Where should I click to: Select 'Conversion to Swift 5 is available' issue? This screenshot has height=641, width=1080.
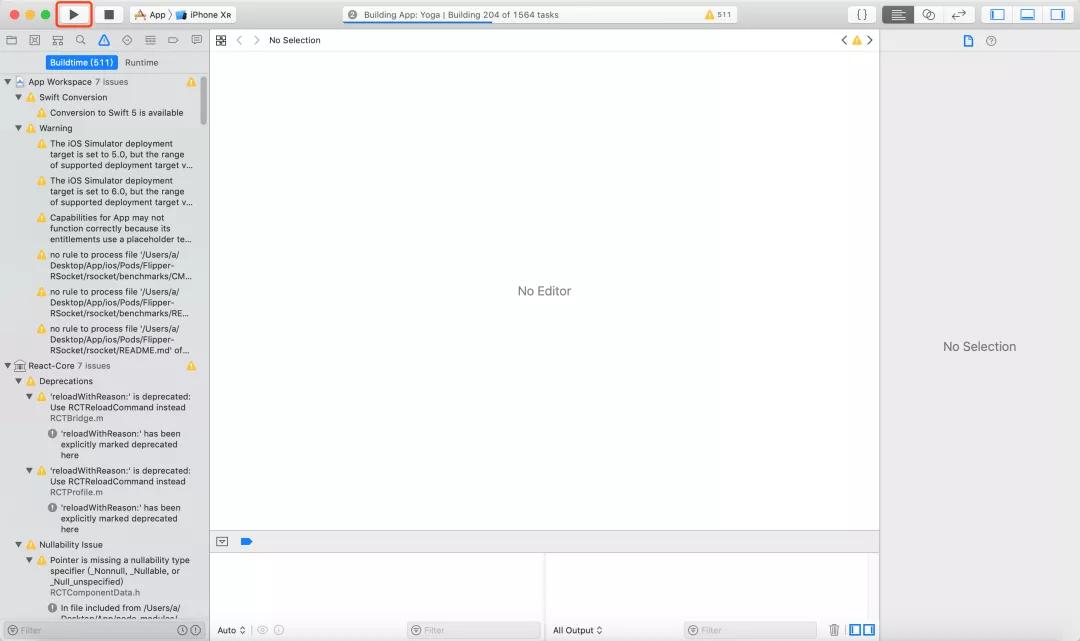click(x=116, y=113)
